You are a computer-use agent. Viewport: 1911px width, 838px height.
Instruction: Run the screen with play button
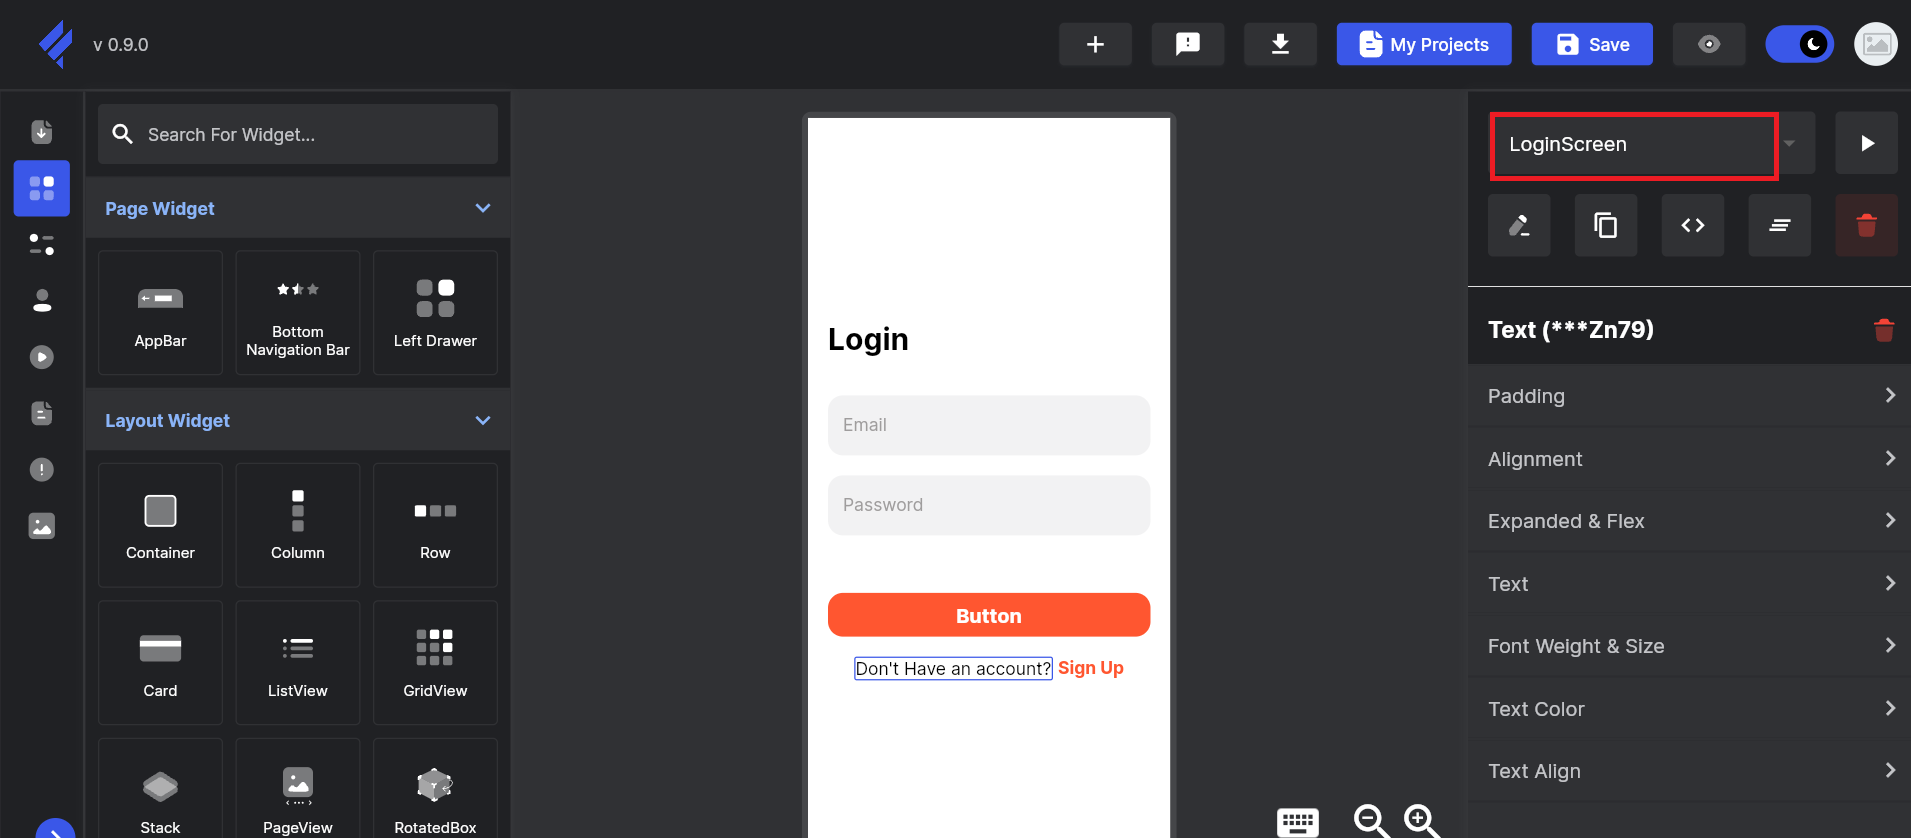click(x=1866, y=144)
